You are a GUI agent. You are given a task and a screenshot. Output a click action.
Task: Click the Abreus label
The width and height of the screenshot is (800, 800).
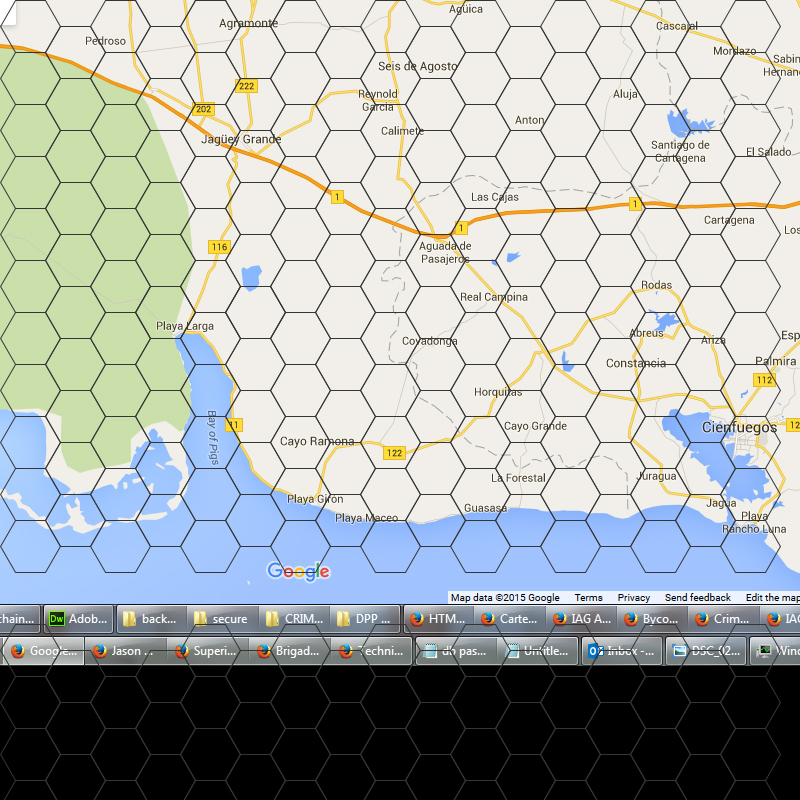click(x=646, y=333)
